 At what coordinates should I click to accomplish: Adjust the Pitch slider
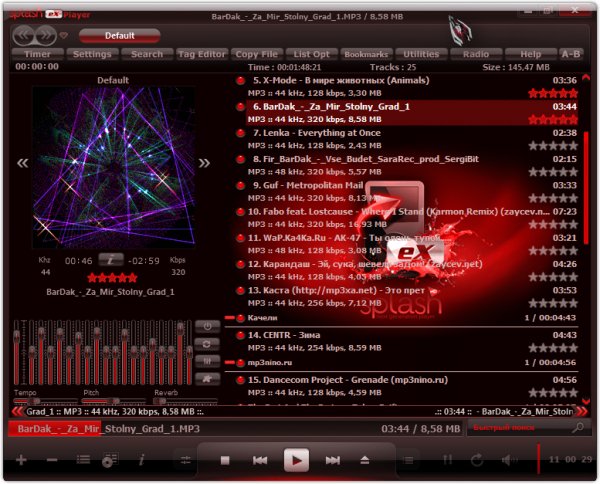113,401
